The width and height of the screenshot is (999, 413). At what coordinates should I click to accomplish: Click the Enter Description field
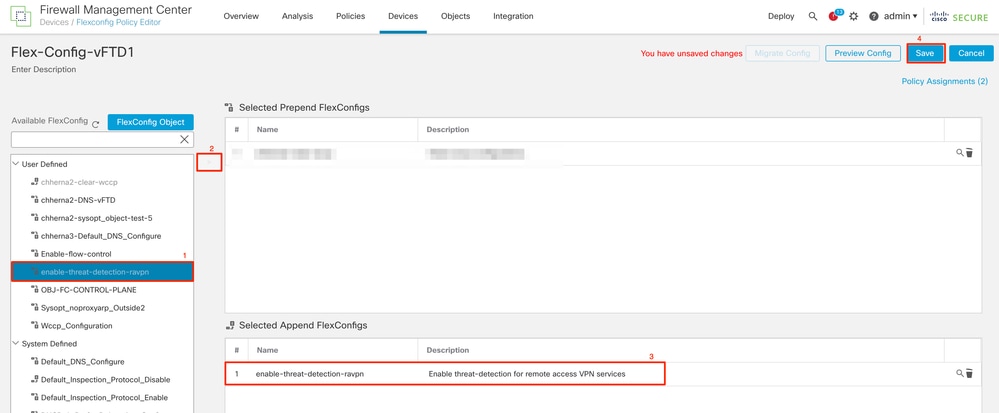pyautogui.click(x=43, y=69)
